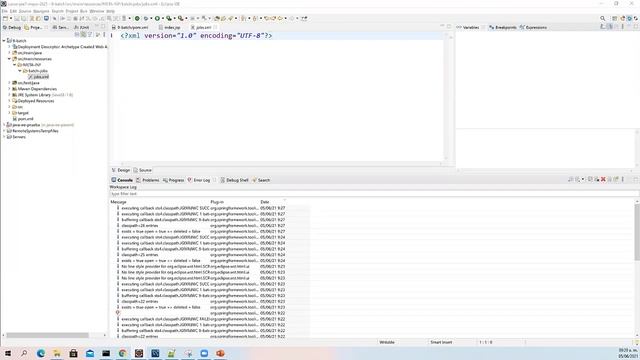Click the Windows Start button

click(8, 353)
